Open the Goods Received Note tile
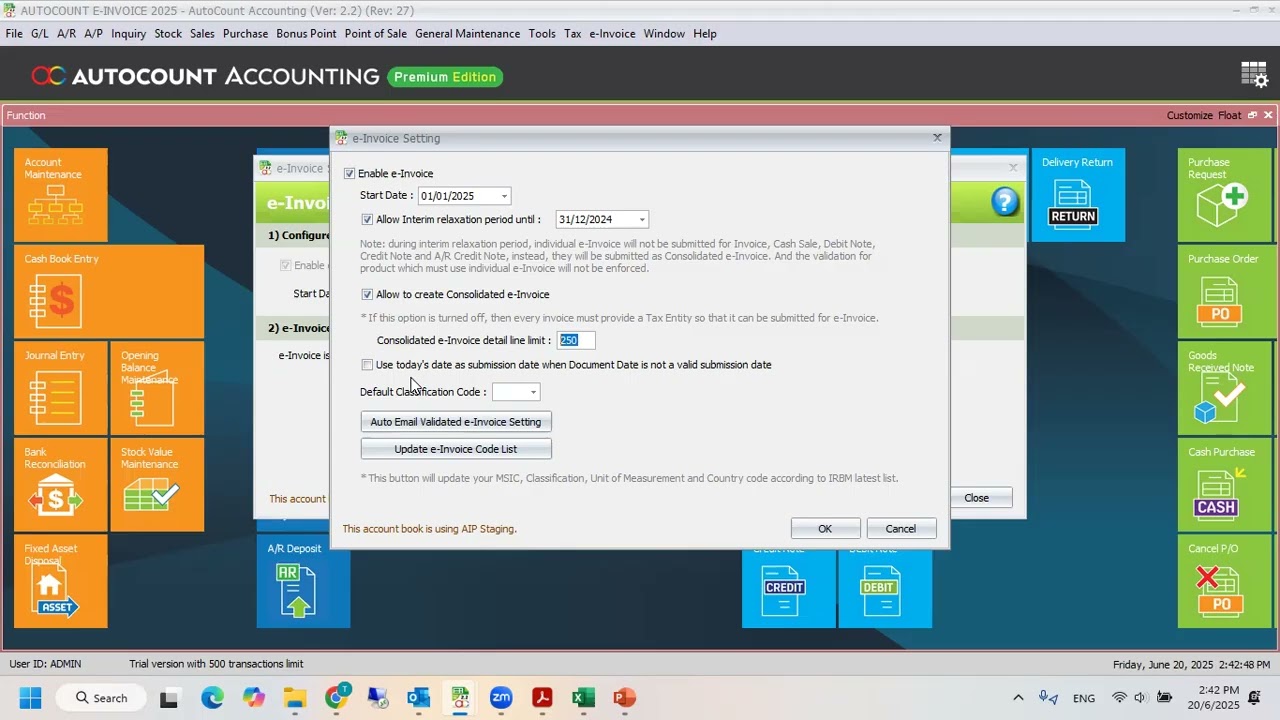Screen dimensions: 1280x720 1224,388
